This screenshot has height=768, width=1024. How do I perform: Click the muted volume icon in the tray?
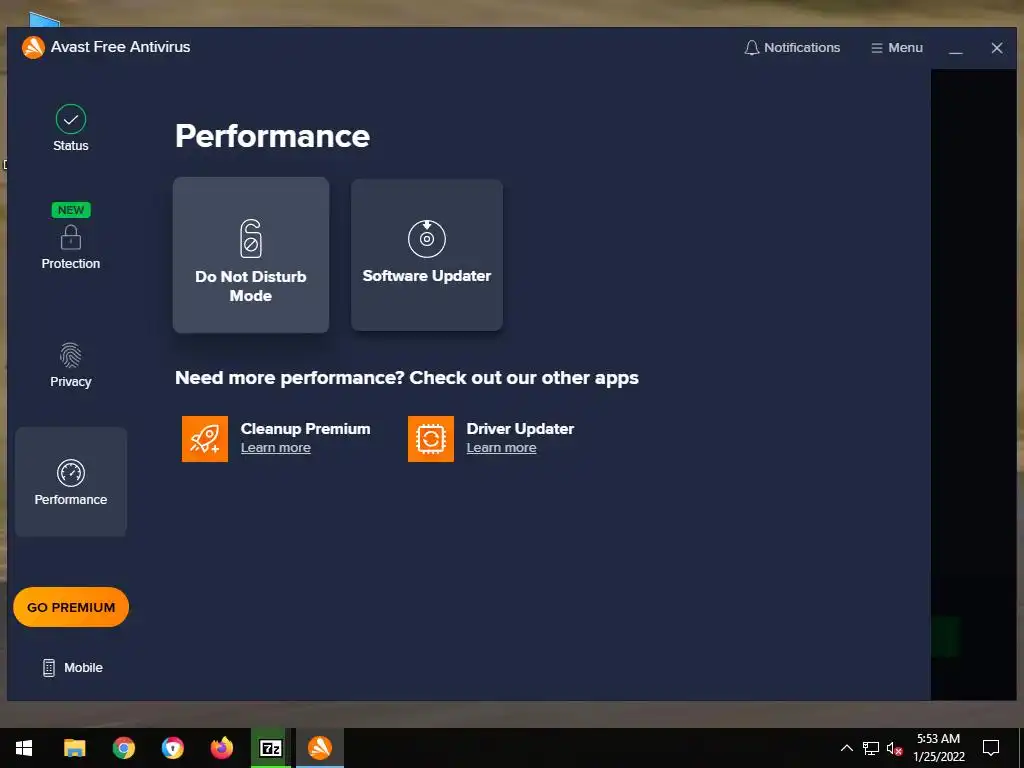(x=895, y=748)
